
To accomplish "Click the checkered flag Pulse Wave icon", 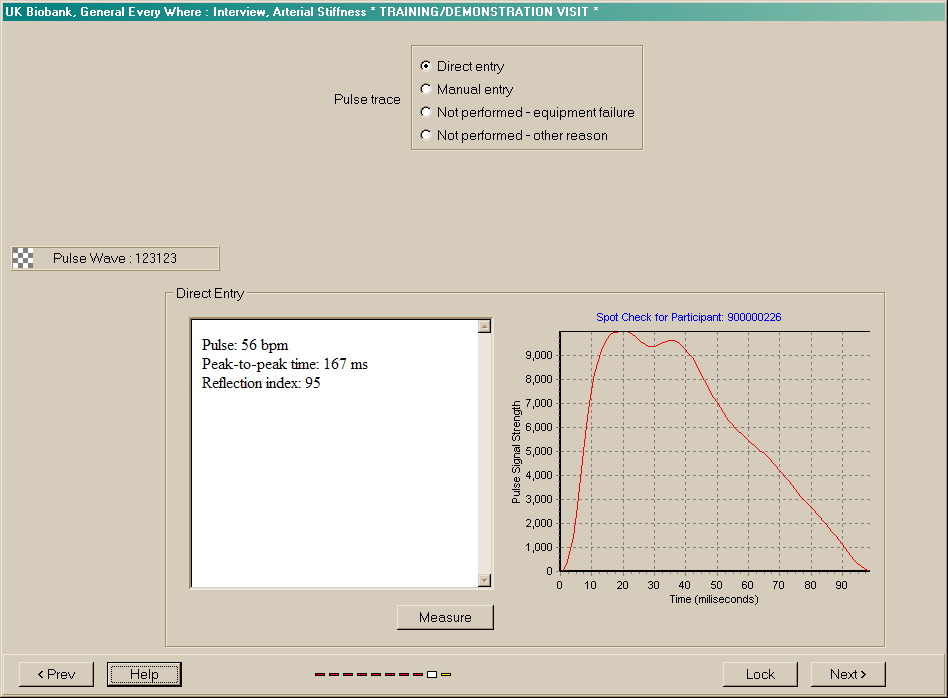I will click(23, 258).
